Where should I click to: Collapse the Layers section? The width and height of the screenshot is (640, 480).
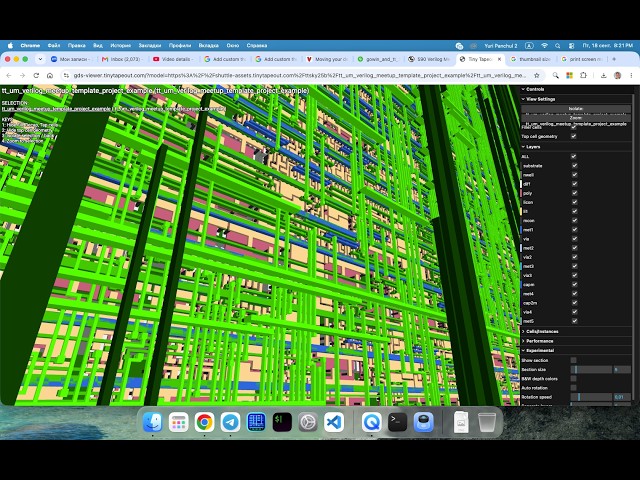click(577, 147)
